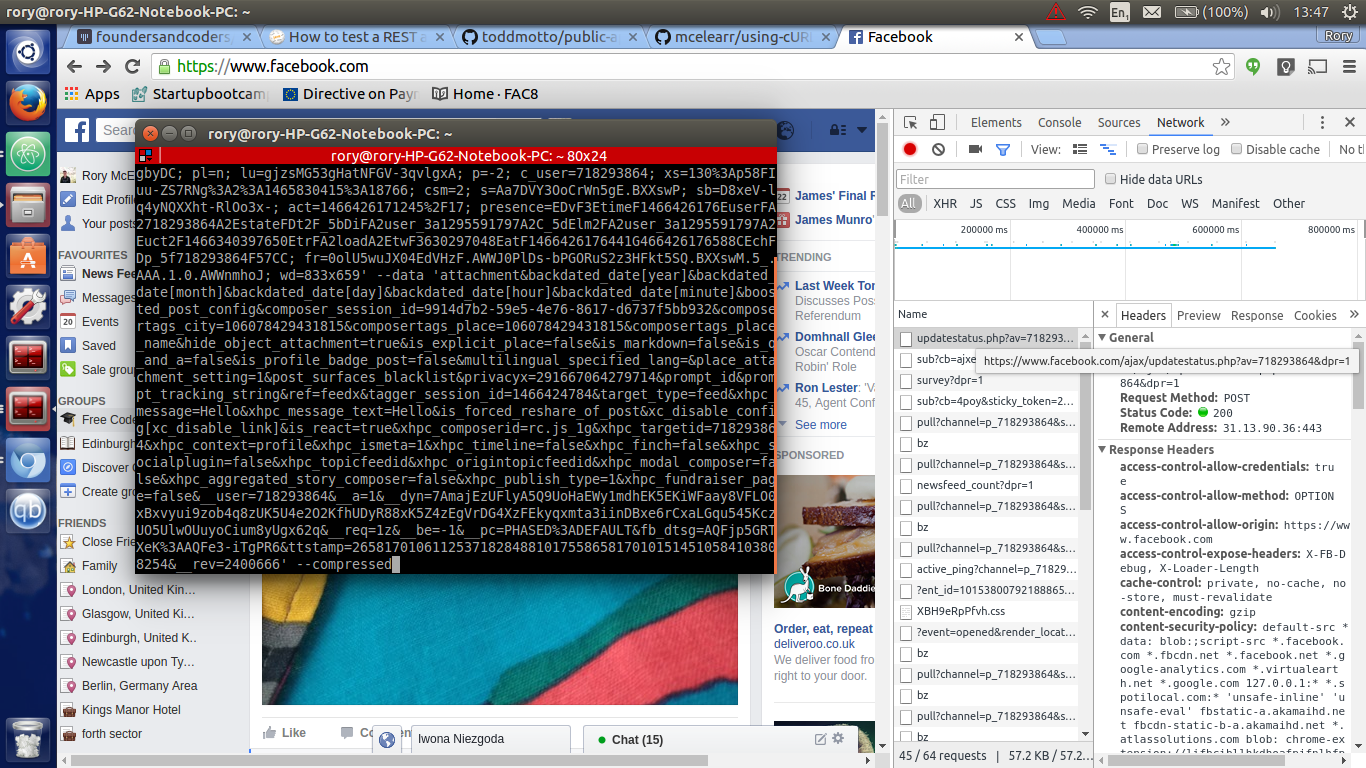Tick the checkbox beside updatestatus.php request
The image size is (1366, 768).
906,339
